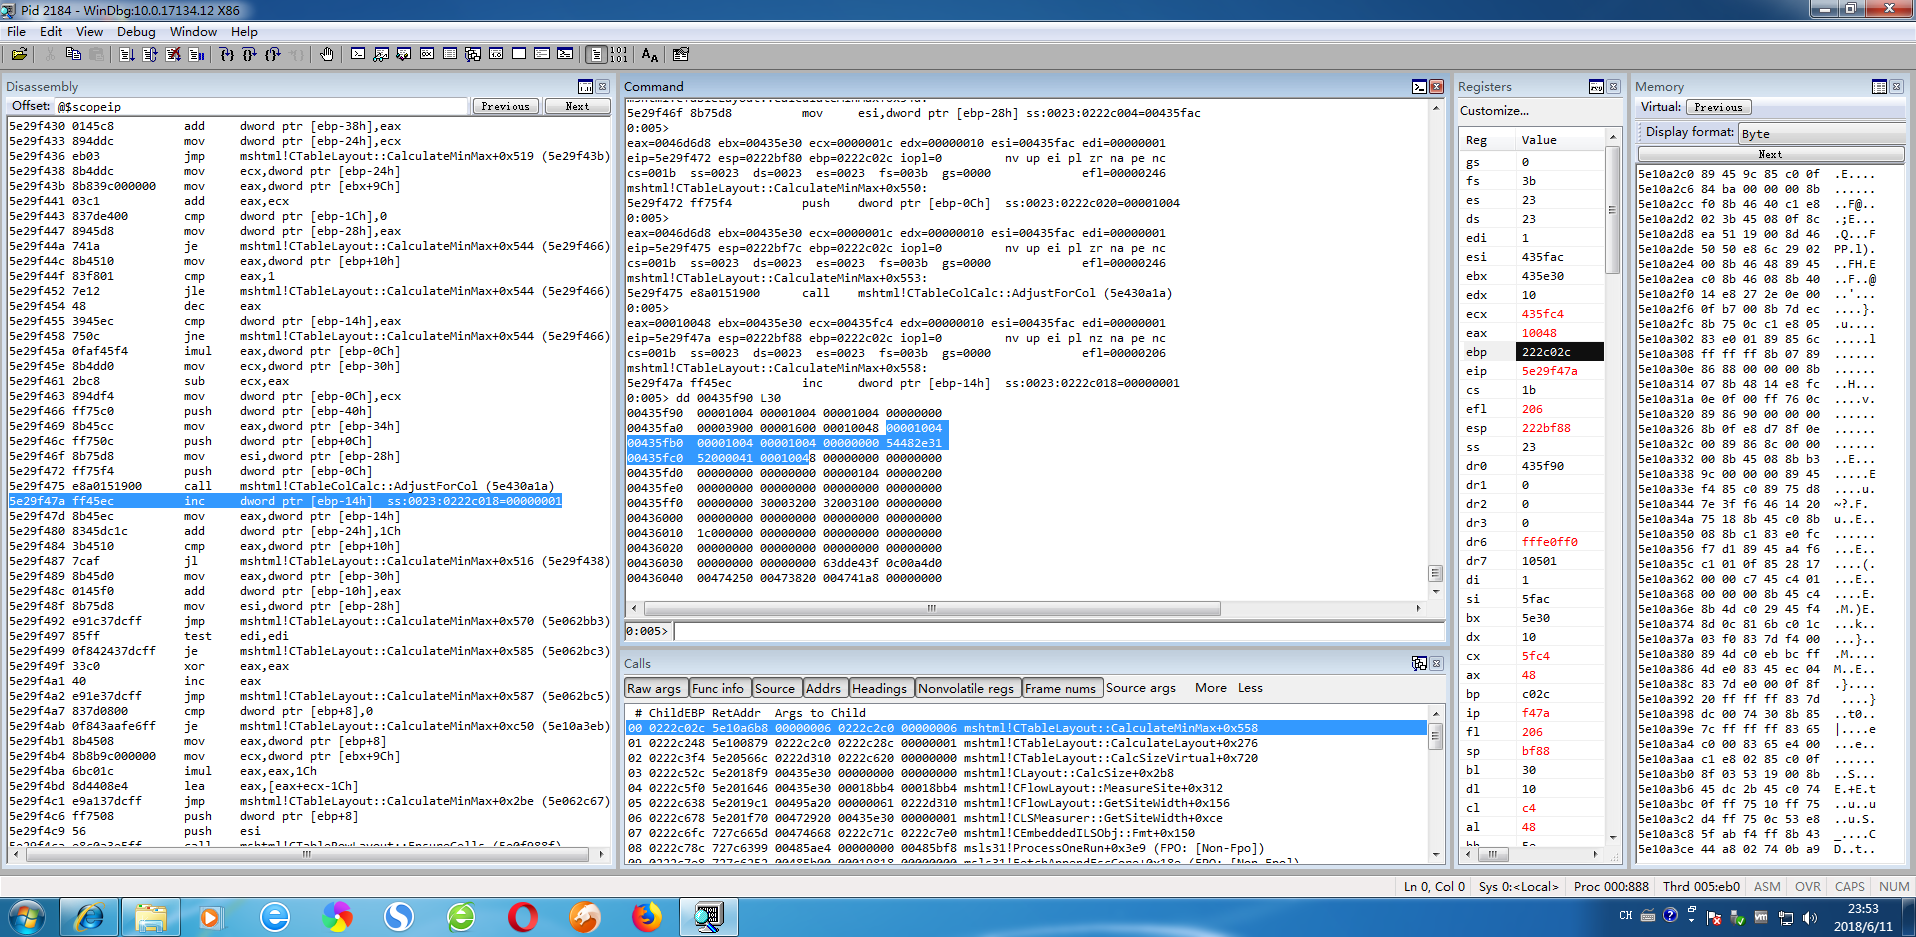Click the Command window horizontal scrollbar thumb

point(931,608)
